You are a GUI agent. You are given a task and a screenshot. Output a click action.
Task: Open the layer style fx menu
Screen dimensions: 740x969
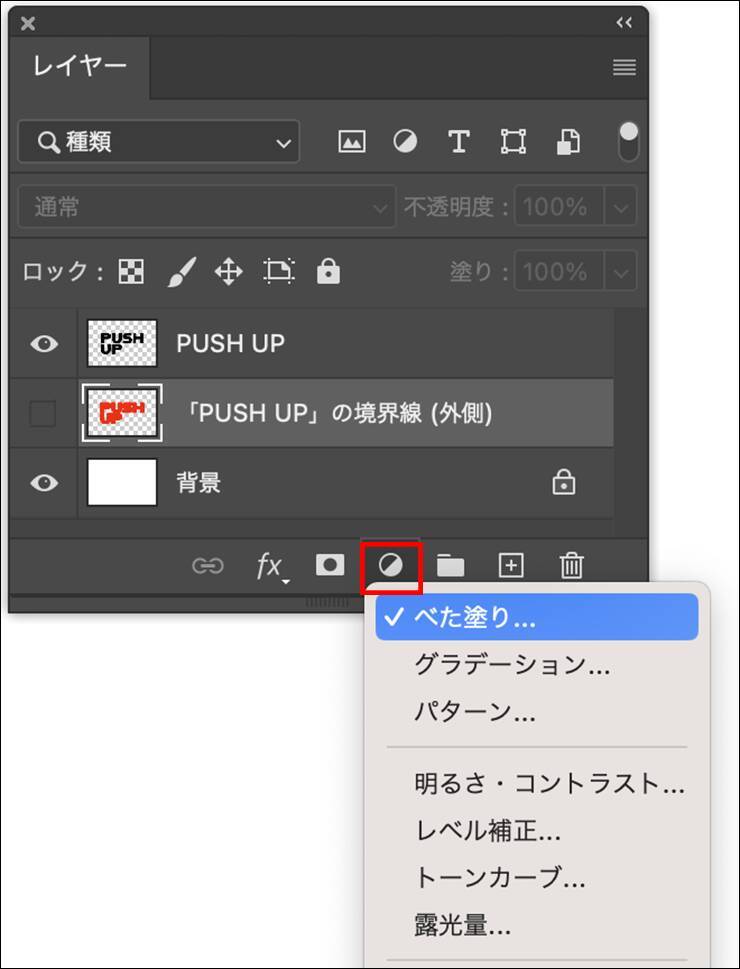269,566
